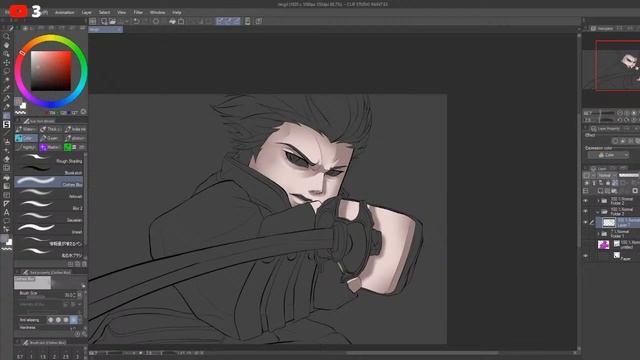The height and width of the screenshot is (360, 640).
Task: Open the Filter menu
Action: 138,12
